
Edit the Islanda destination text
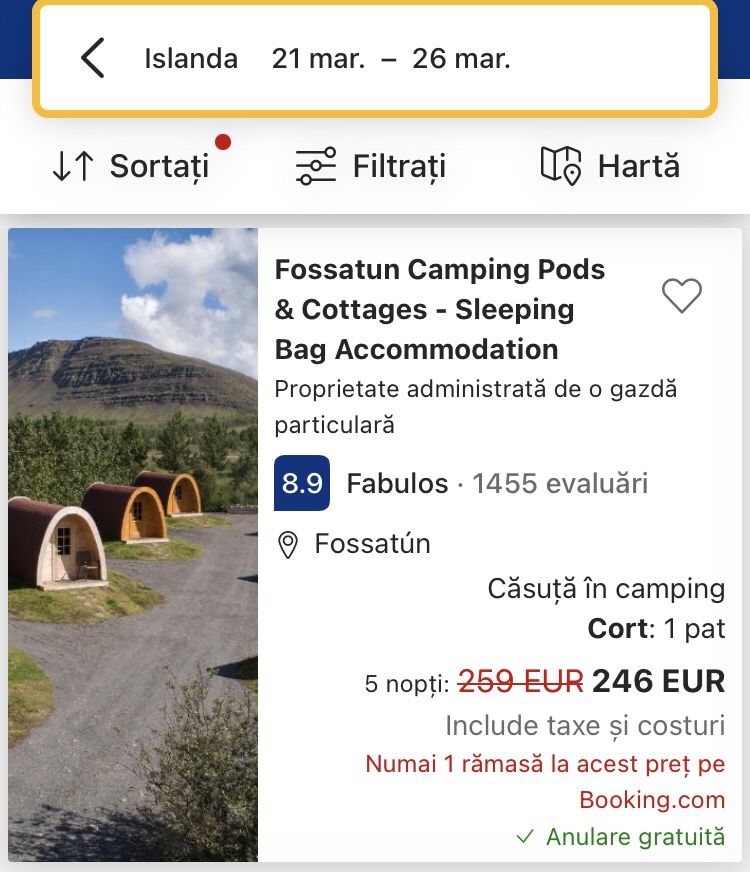click(x=191, y=59)
